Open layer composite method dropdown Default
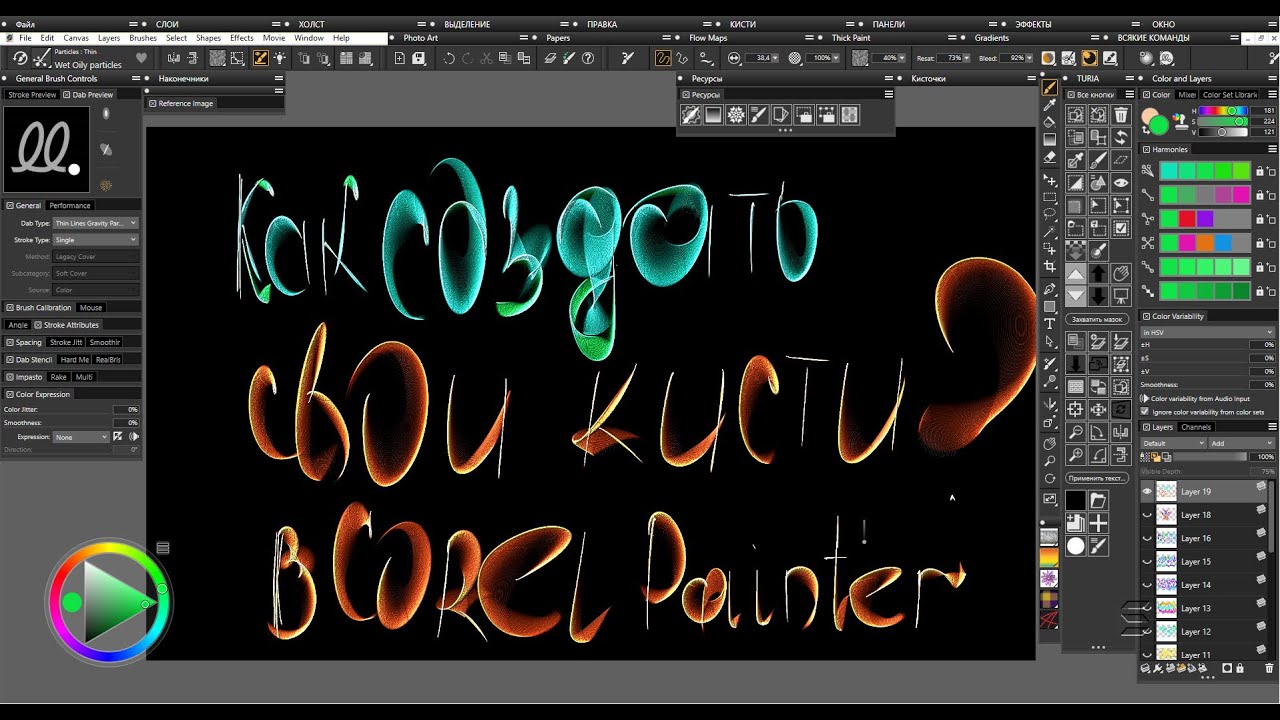Screen dimensions: 1280x720 click(1173, 443)
